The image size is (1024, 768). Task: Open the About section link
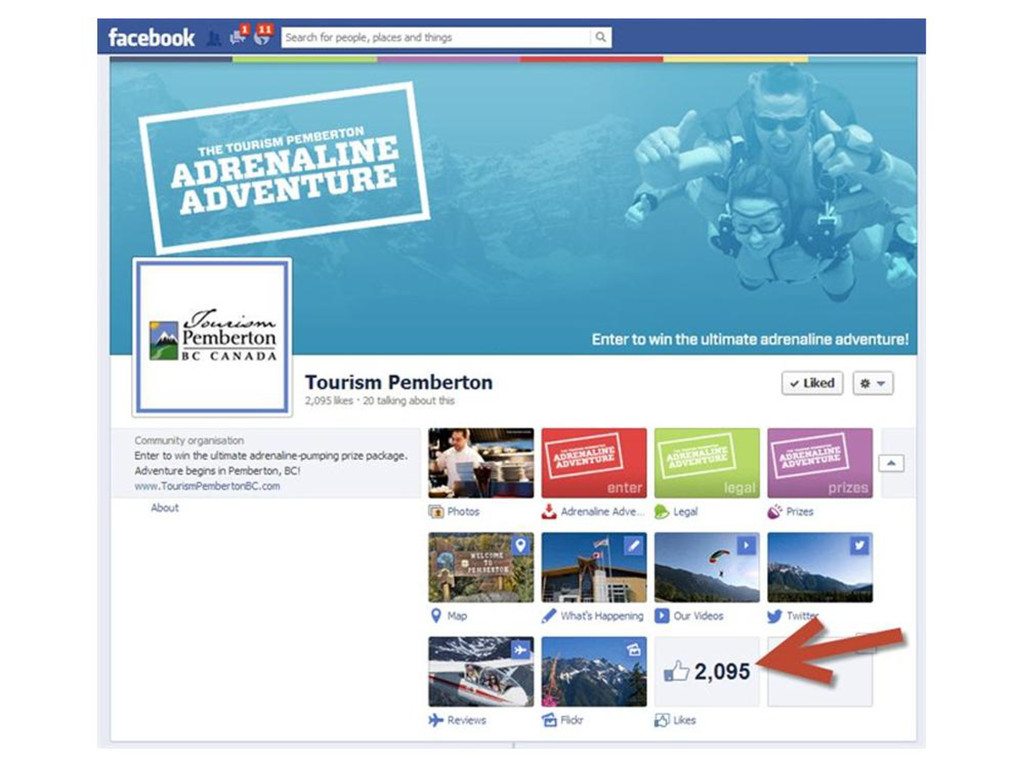(165, 507)
